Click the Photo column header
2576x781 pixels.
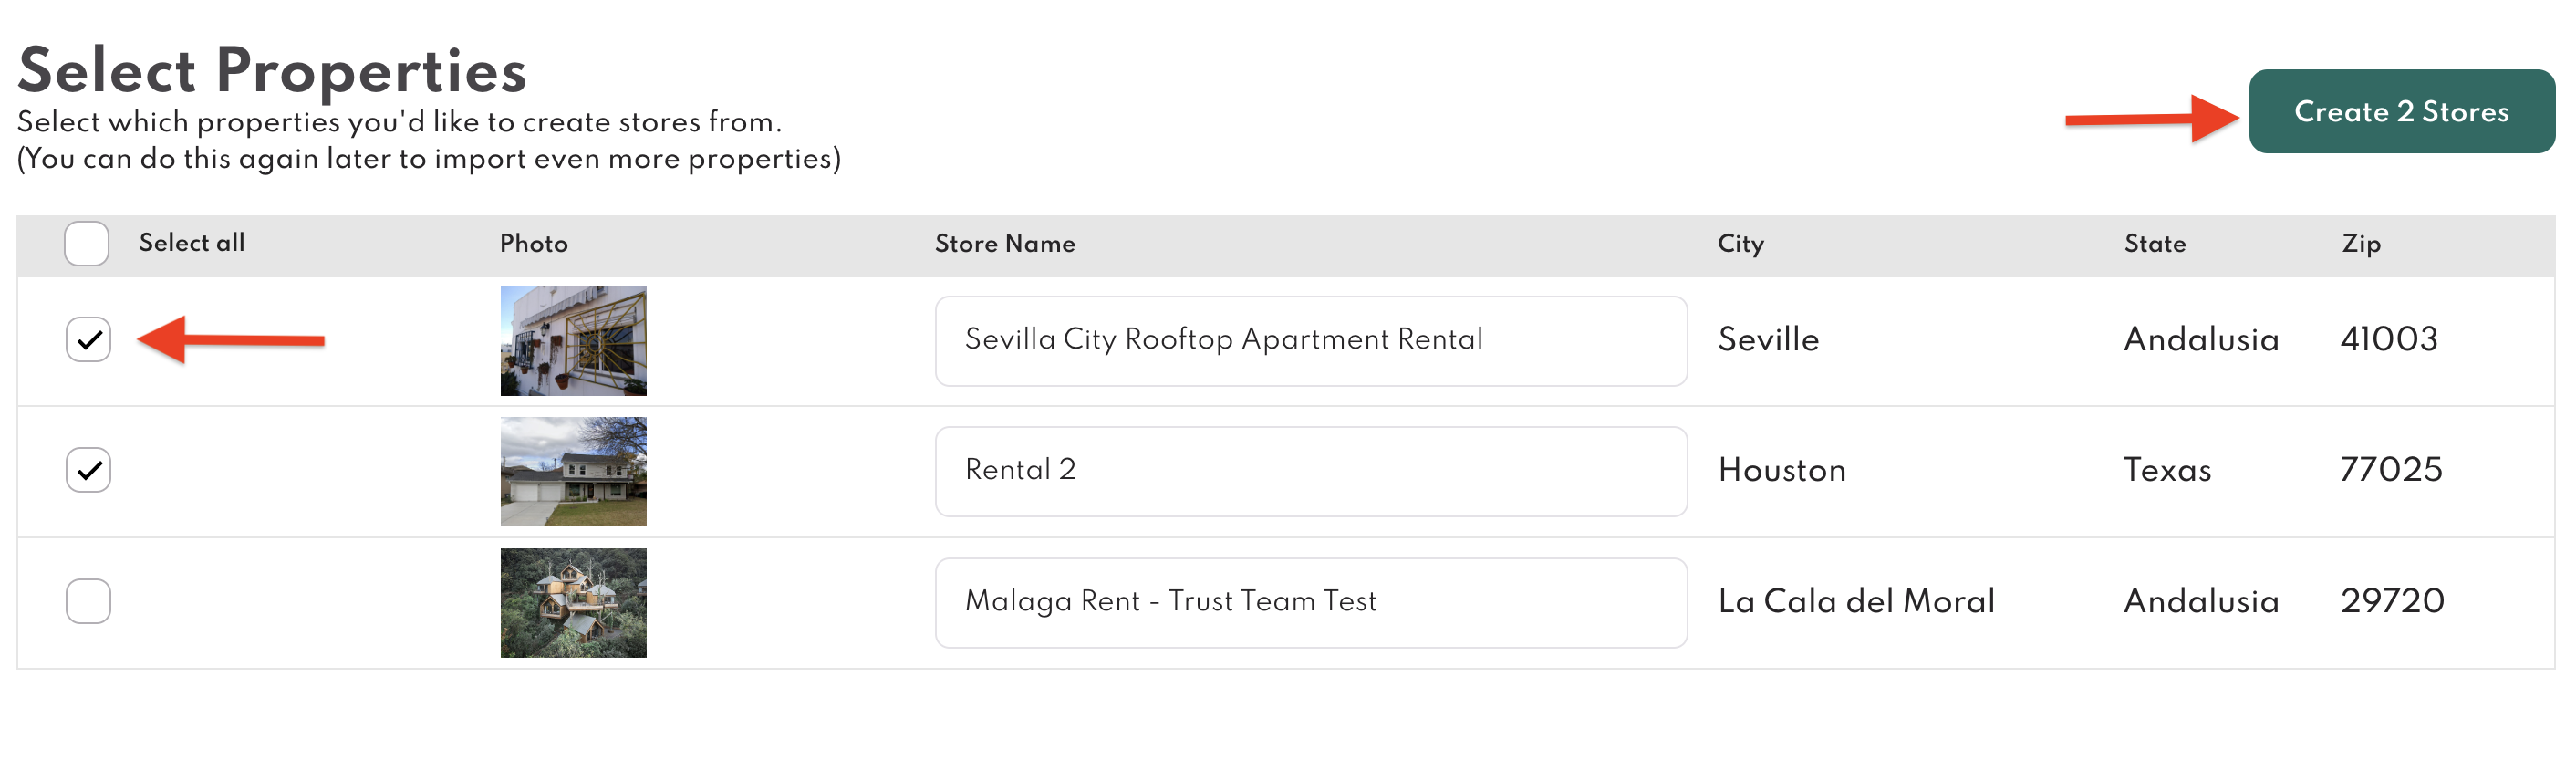[533, 244]
